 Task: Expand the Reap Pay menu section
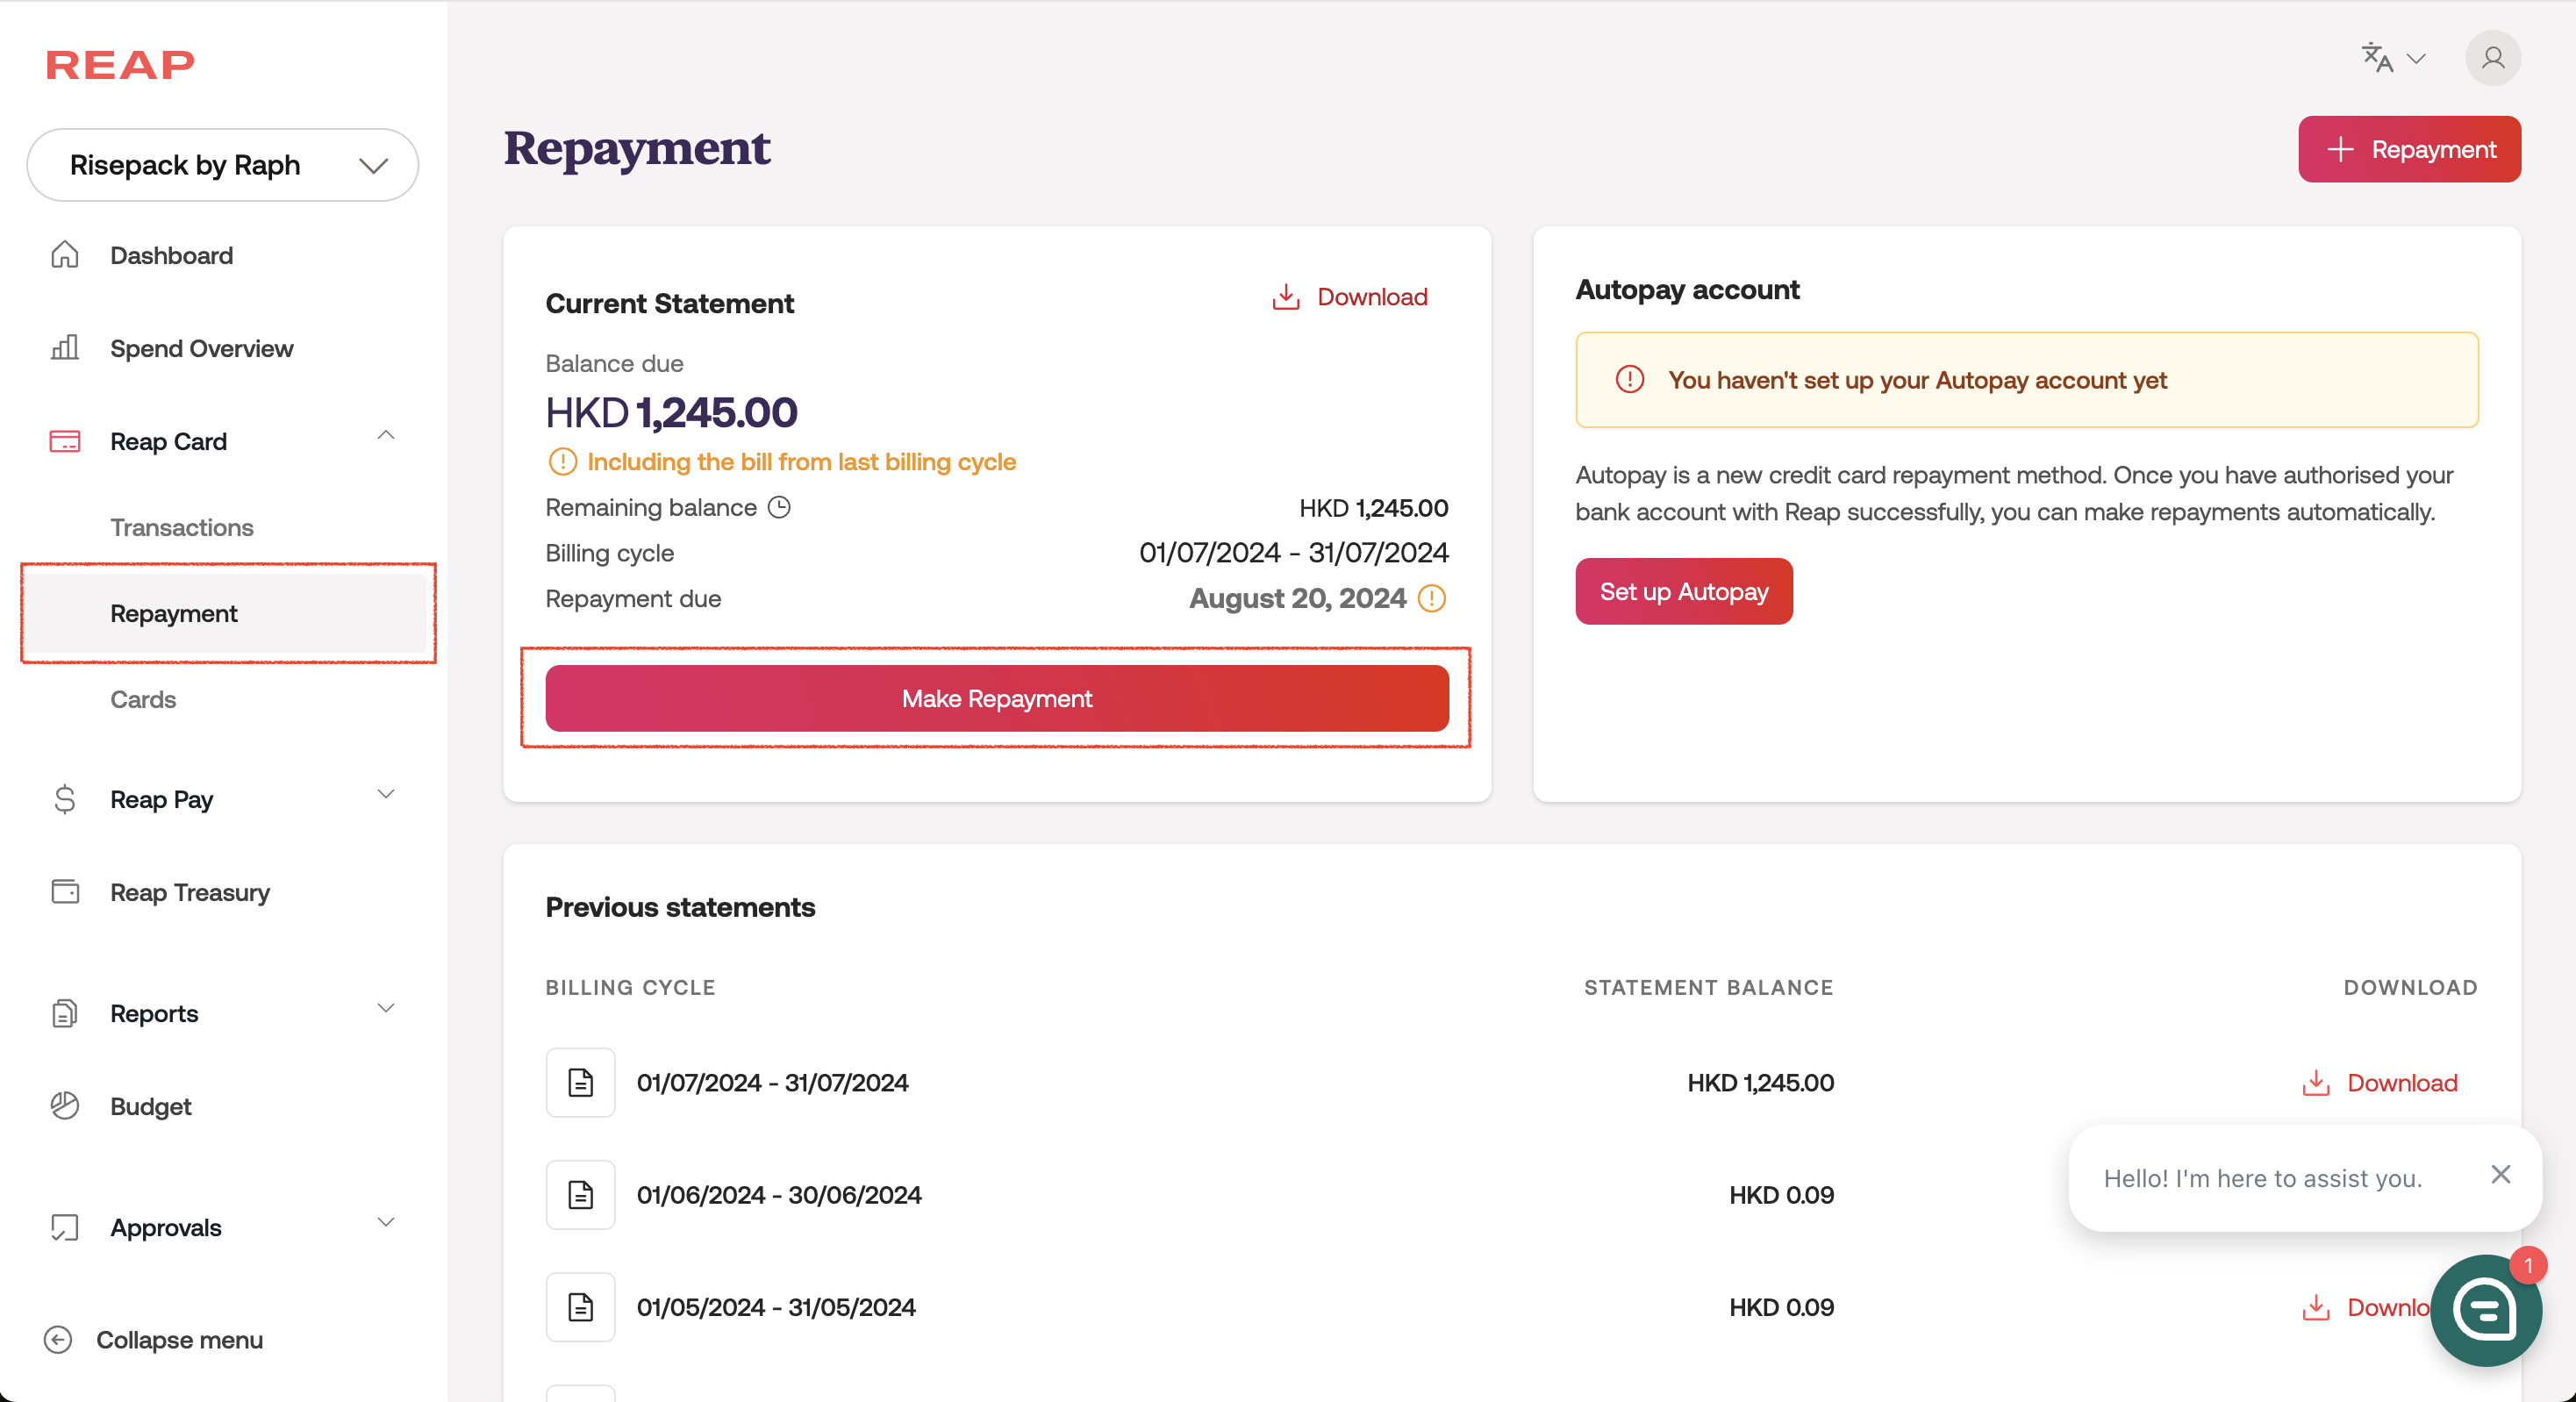(386, 795)
